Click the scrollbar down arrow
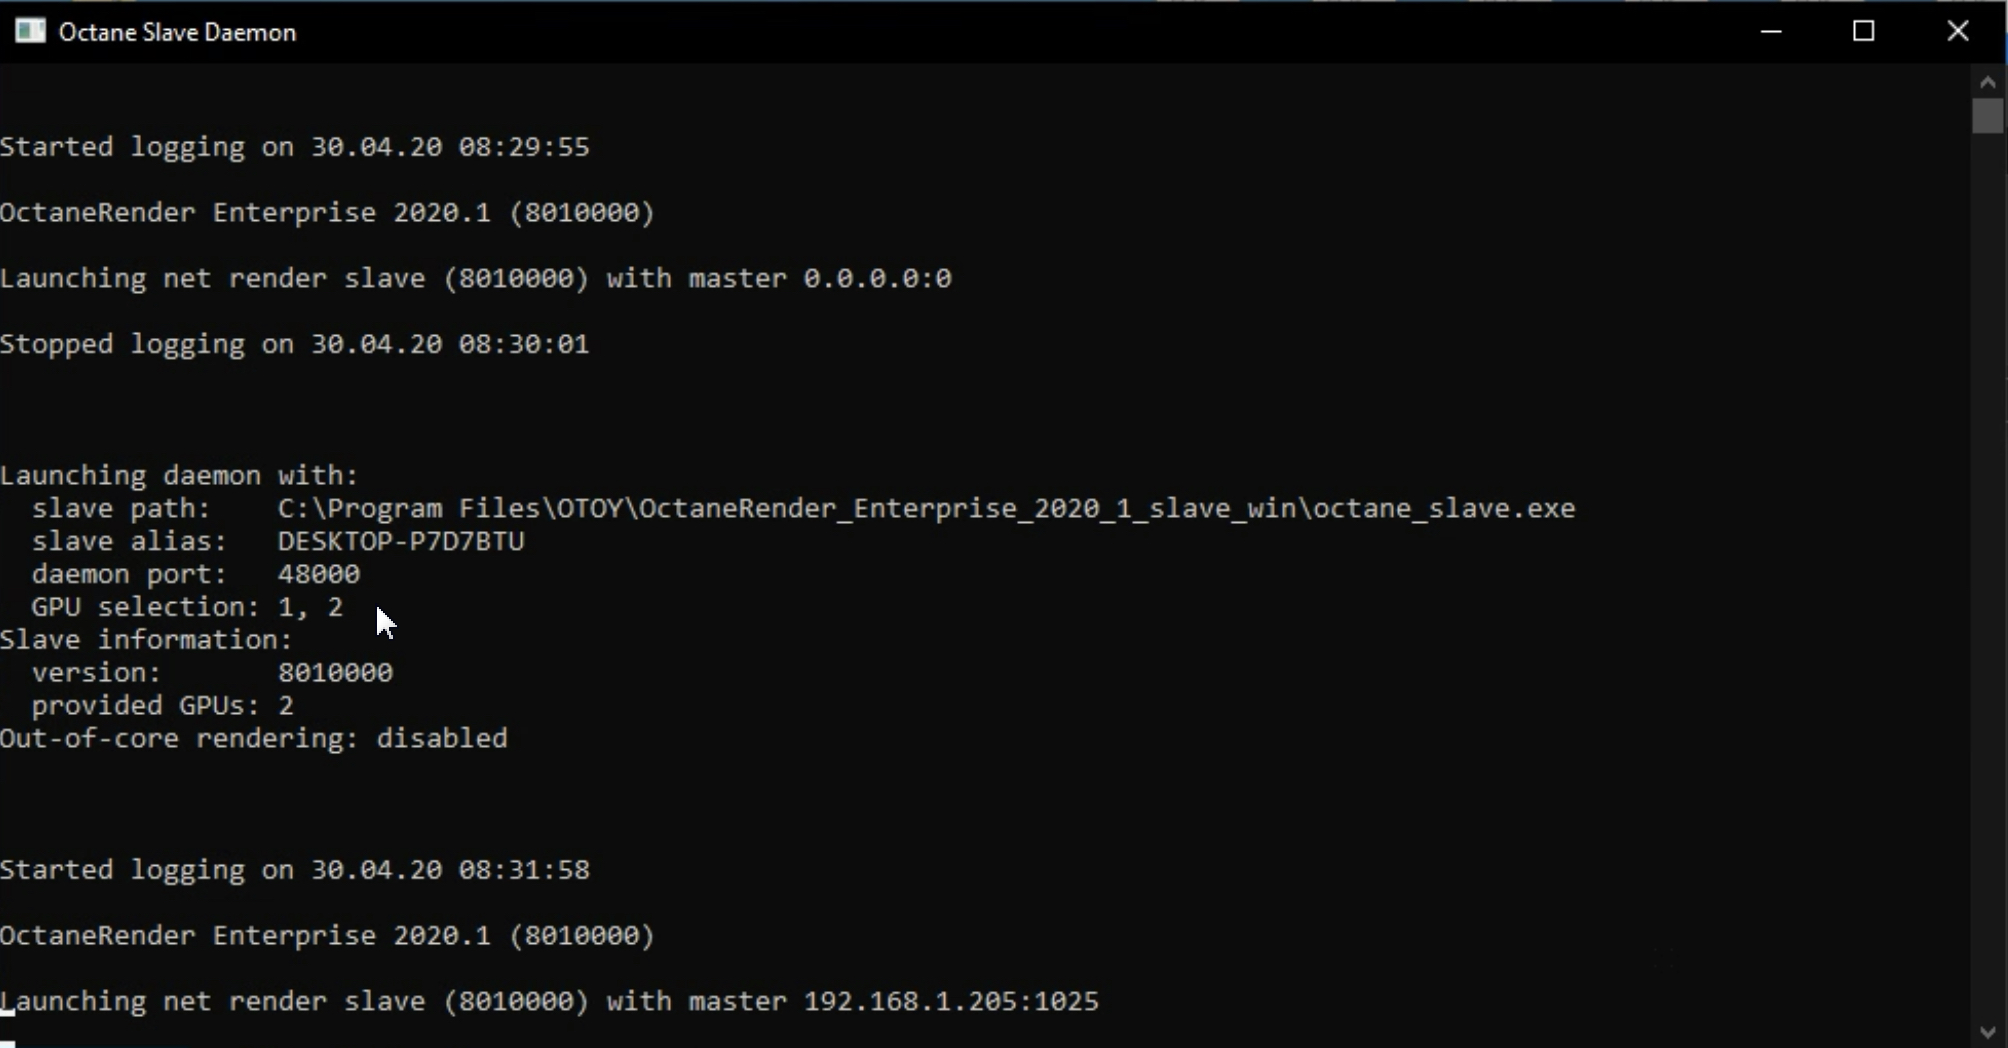The width and height of the screenshot is (2008, 1048). tap(1988, 1032)
